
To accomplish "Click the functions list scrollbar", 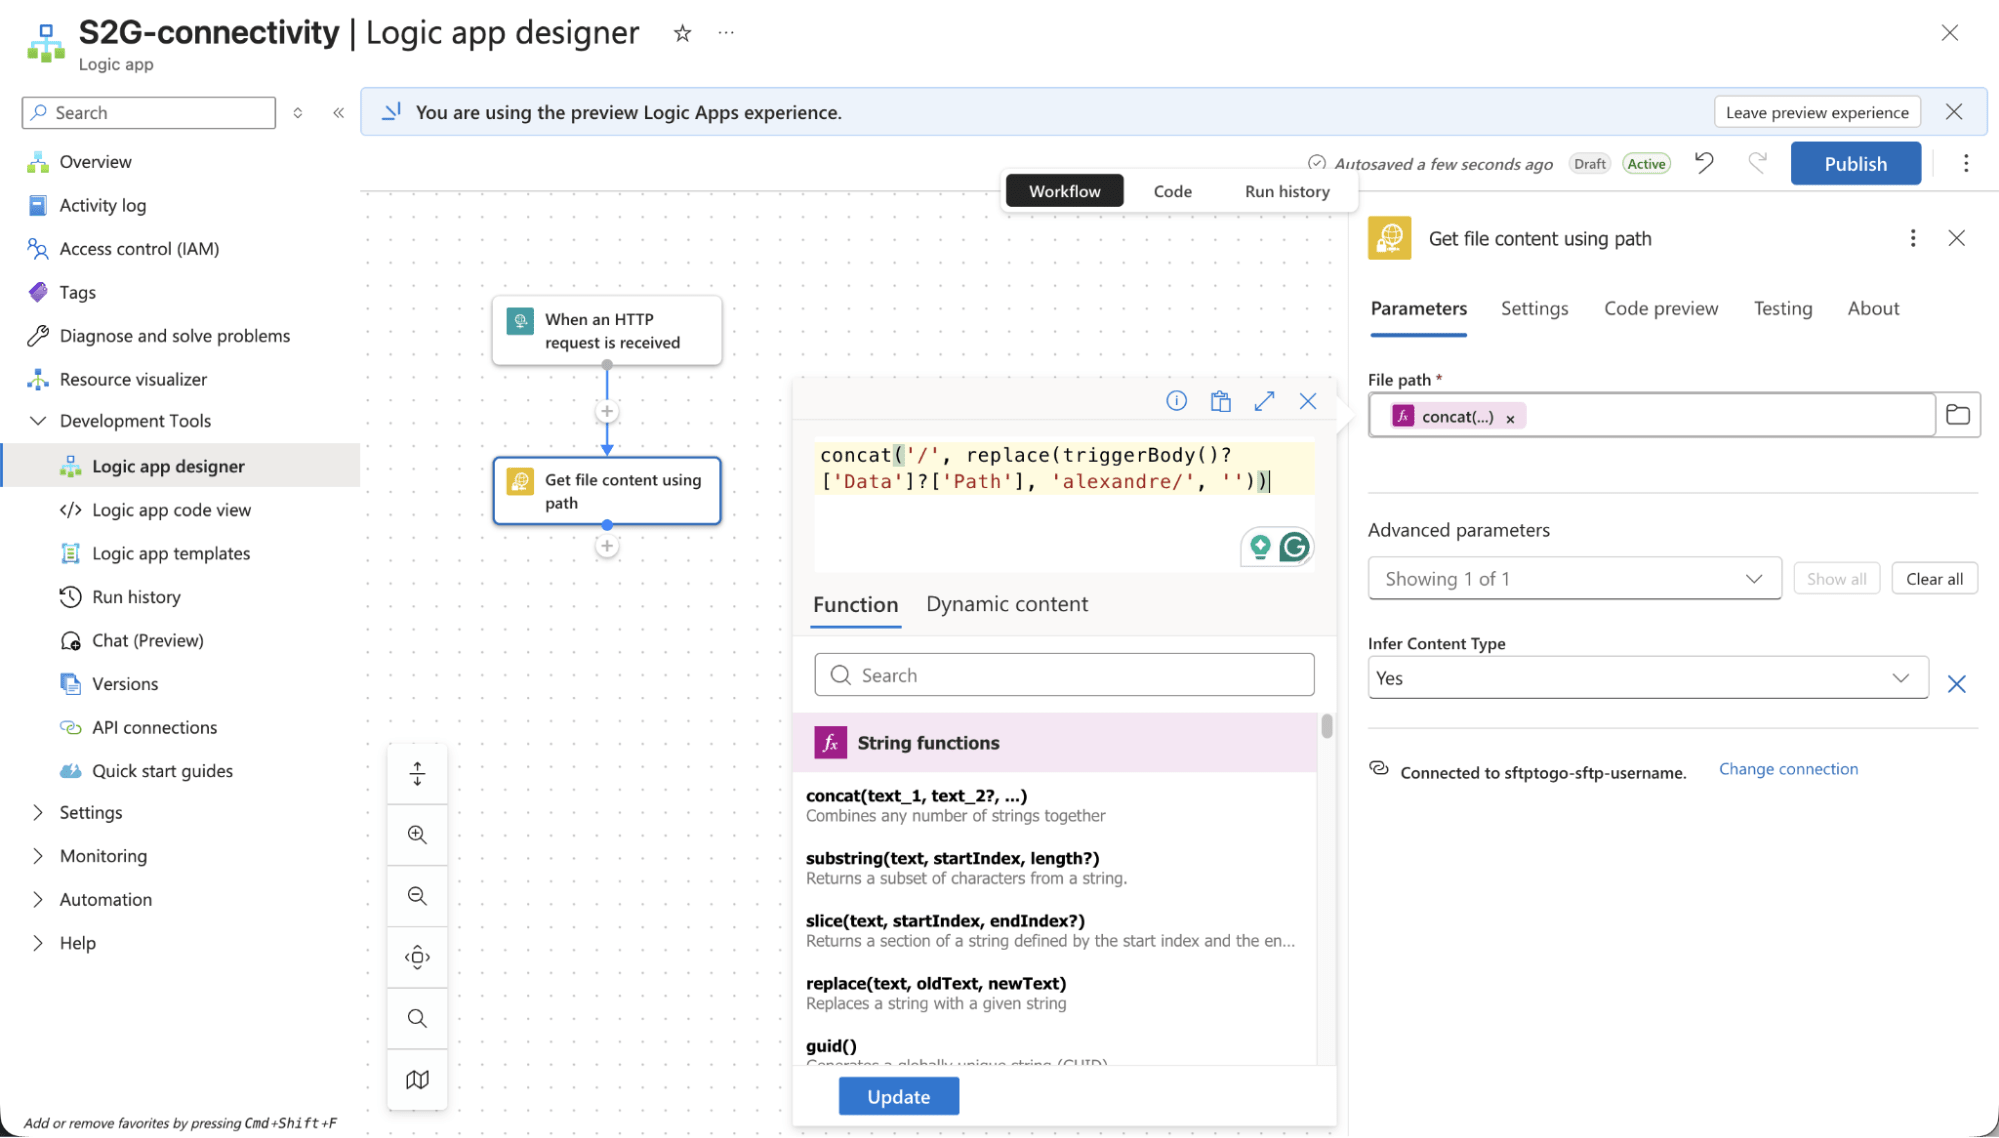I will [x=1326, y=726].
